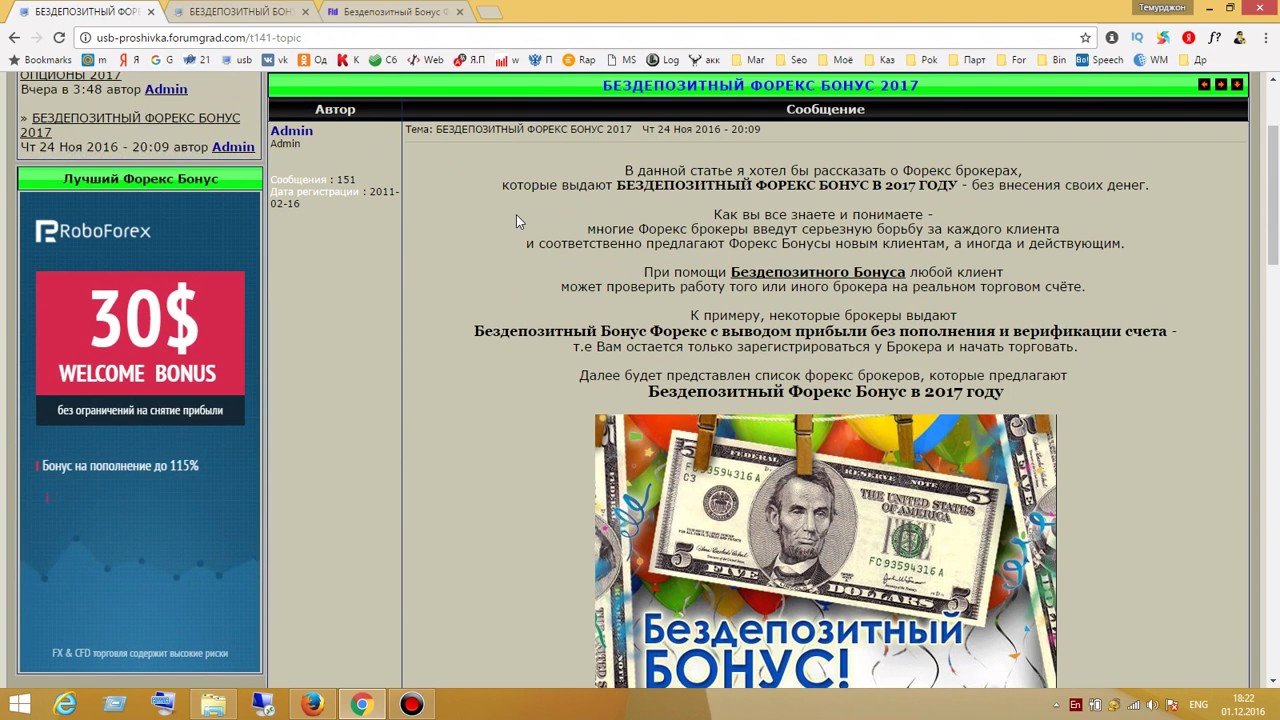Screen dimensions: 1280x720
Task: Click Admin link next to Вчера в 3:48
Action: coord(166,89)
